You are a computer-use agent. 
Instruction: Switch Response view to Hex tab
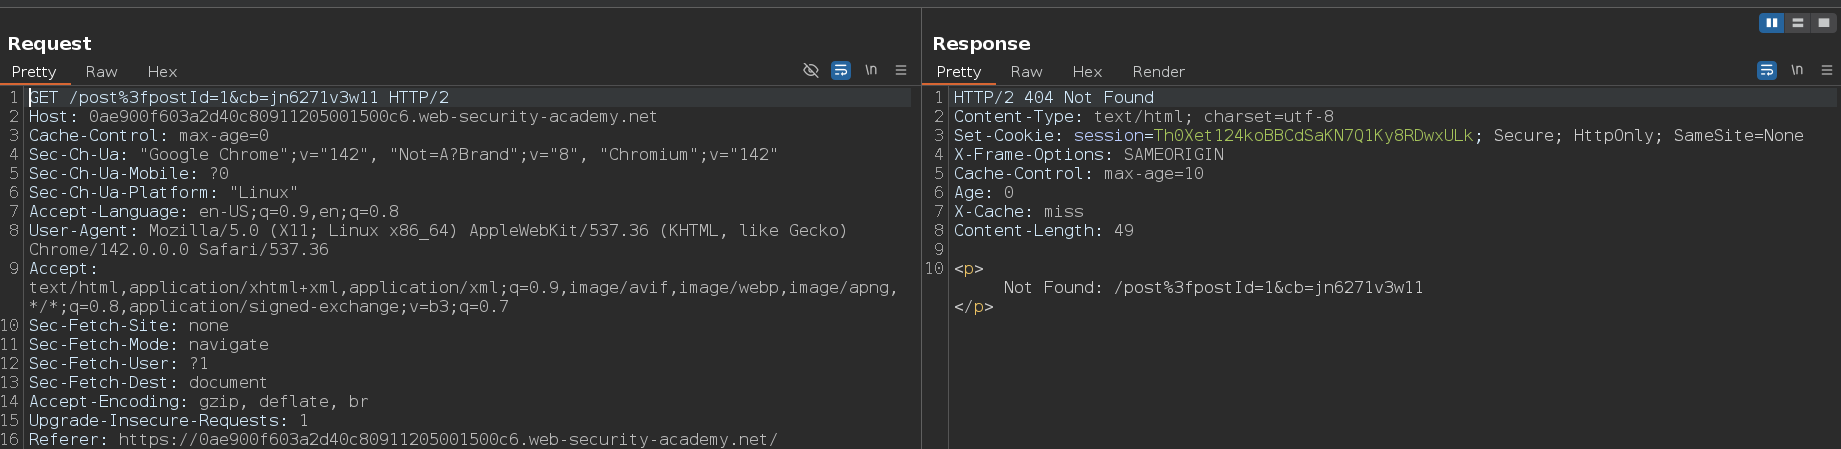(x=1087, y=72)
